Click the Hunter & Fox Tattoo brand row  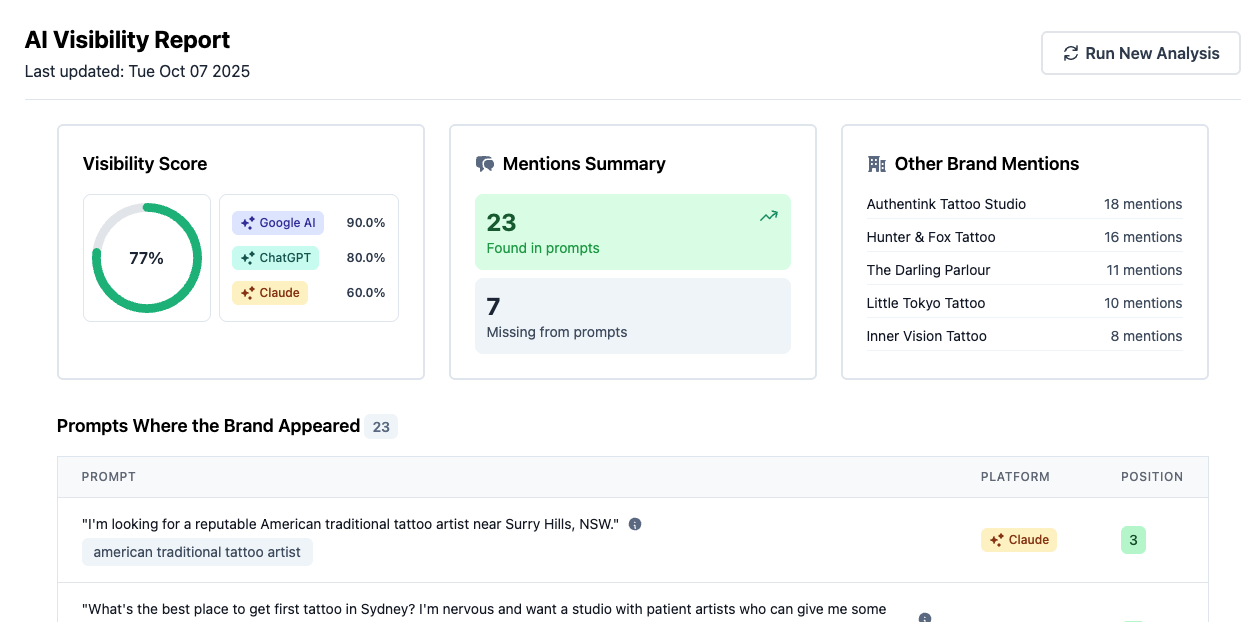pyautogui.click(x=1024, y=237)
